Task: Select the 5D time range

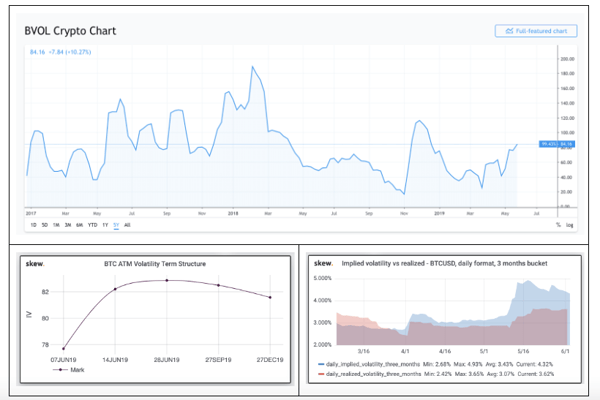Action: click(45, 224)
